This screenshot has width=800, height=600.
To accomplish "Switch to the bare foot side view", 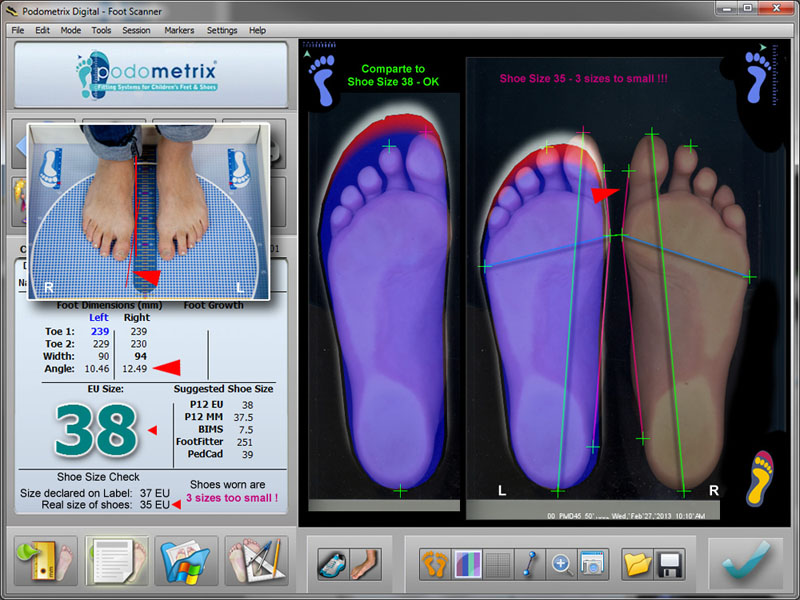I will pyautogui.click(x=365, y=564).
